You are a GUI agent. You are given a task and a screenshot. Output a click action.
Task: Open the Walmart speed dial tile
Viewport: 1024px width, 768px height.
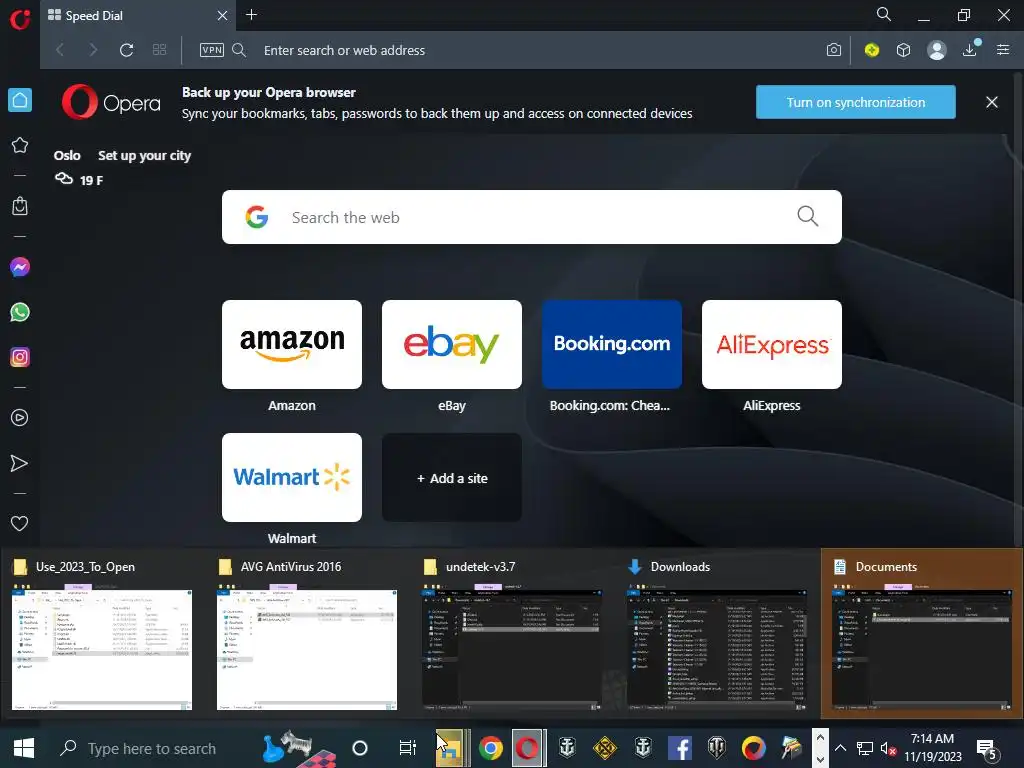tap(292, 477)
